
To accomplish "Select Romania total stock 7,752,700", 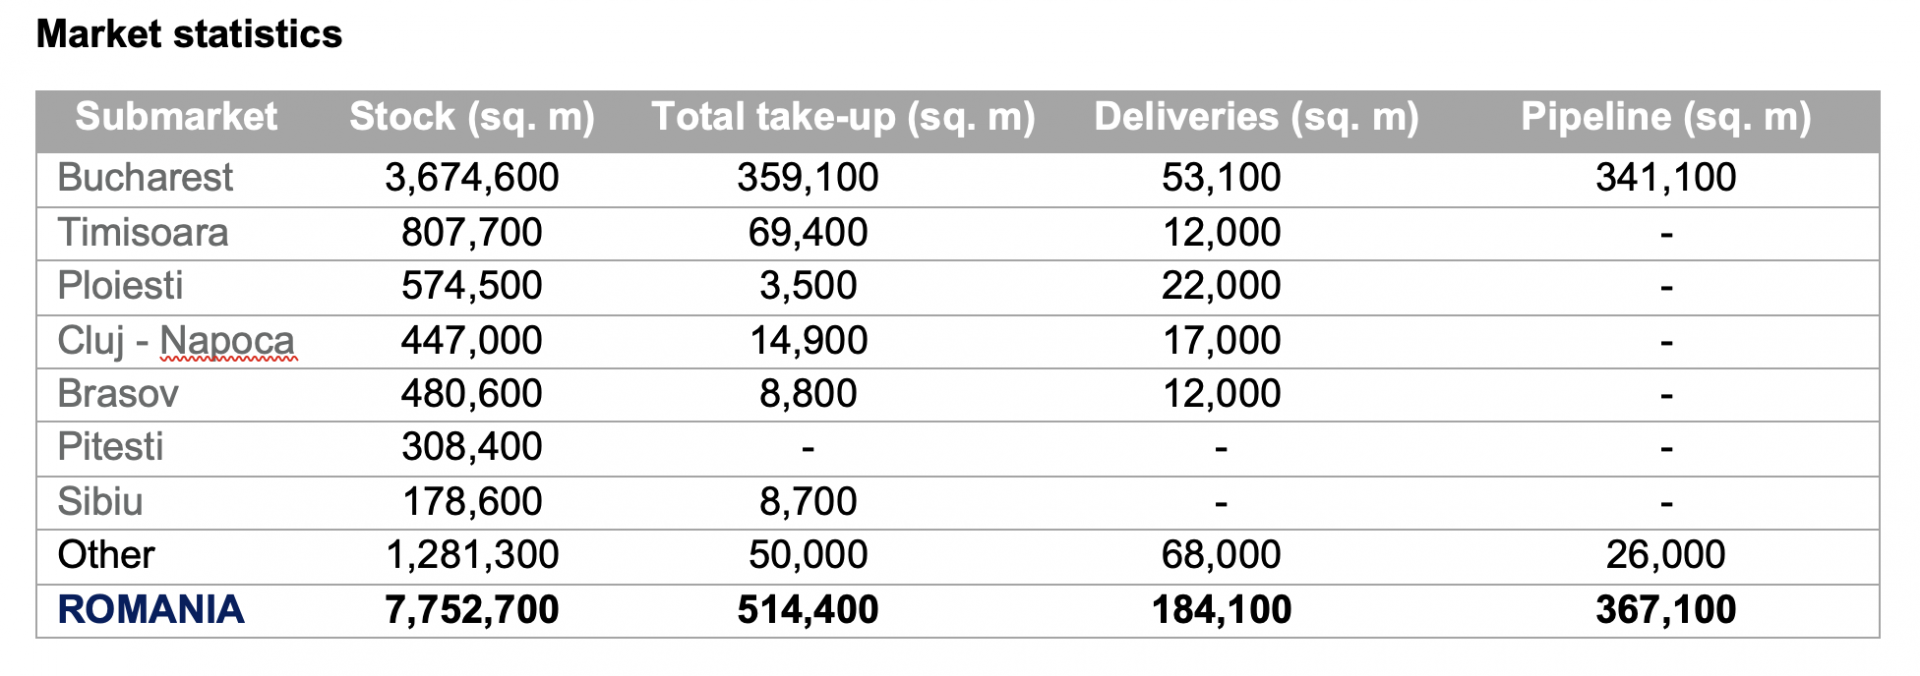I will pyautogui.click(x=472, y=610).
